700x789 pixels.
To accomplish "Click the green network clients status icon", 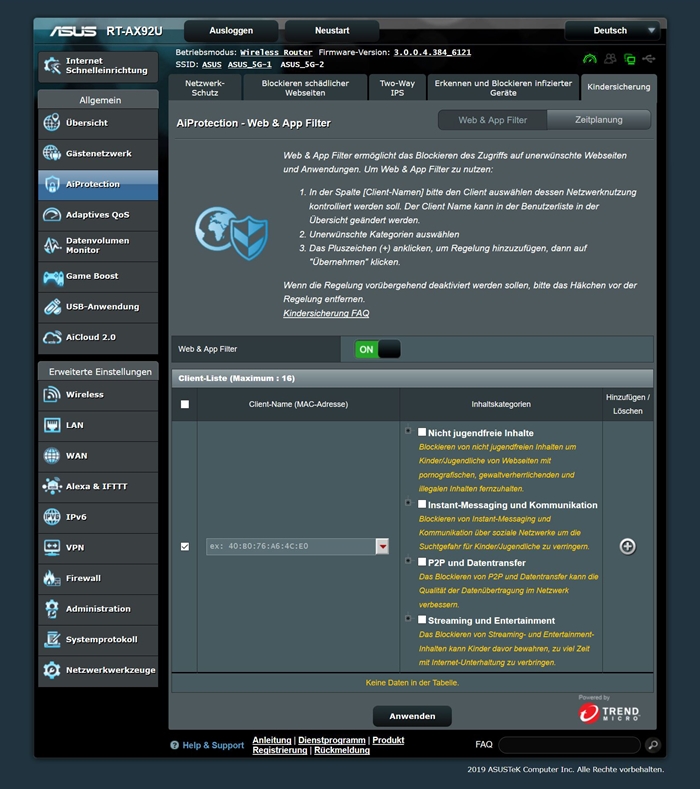I will [630, 59].
